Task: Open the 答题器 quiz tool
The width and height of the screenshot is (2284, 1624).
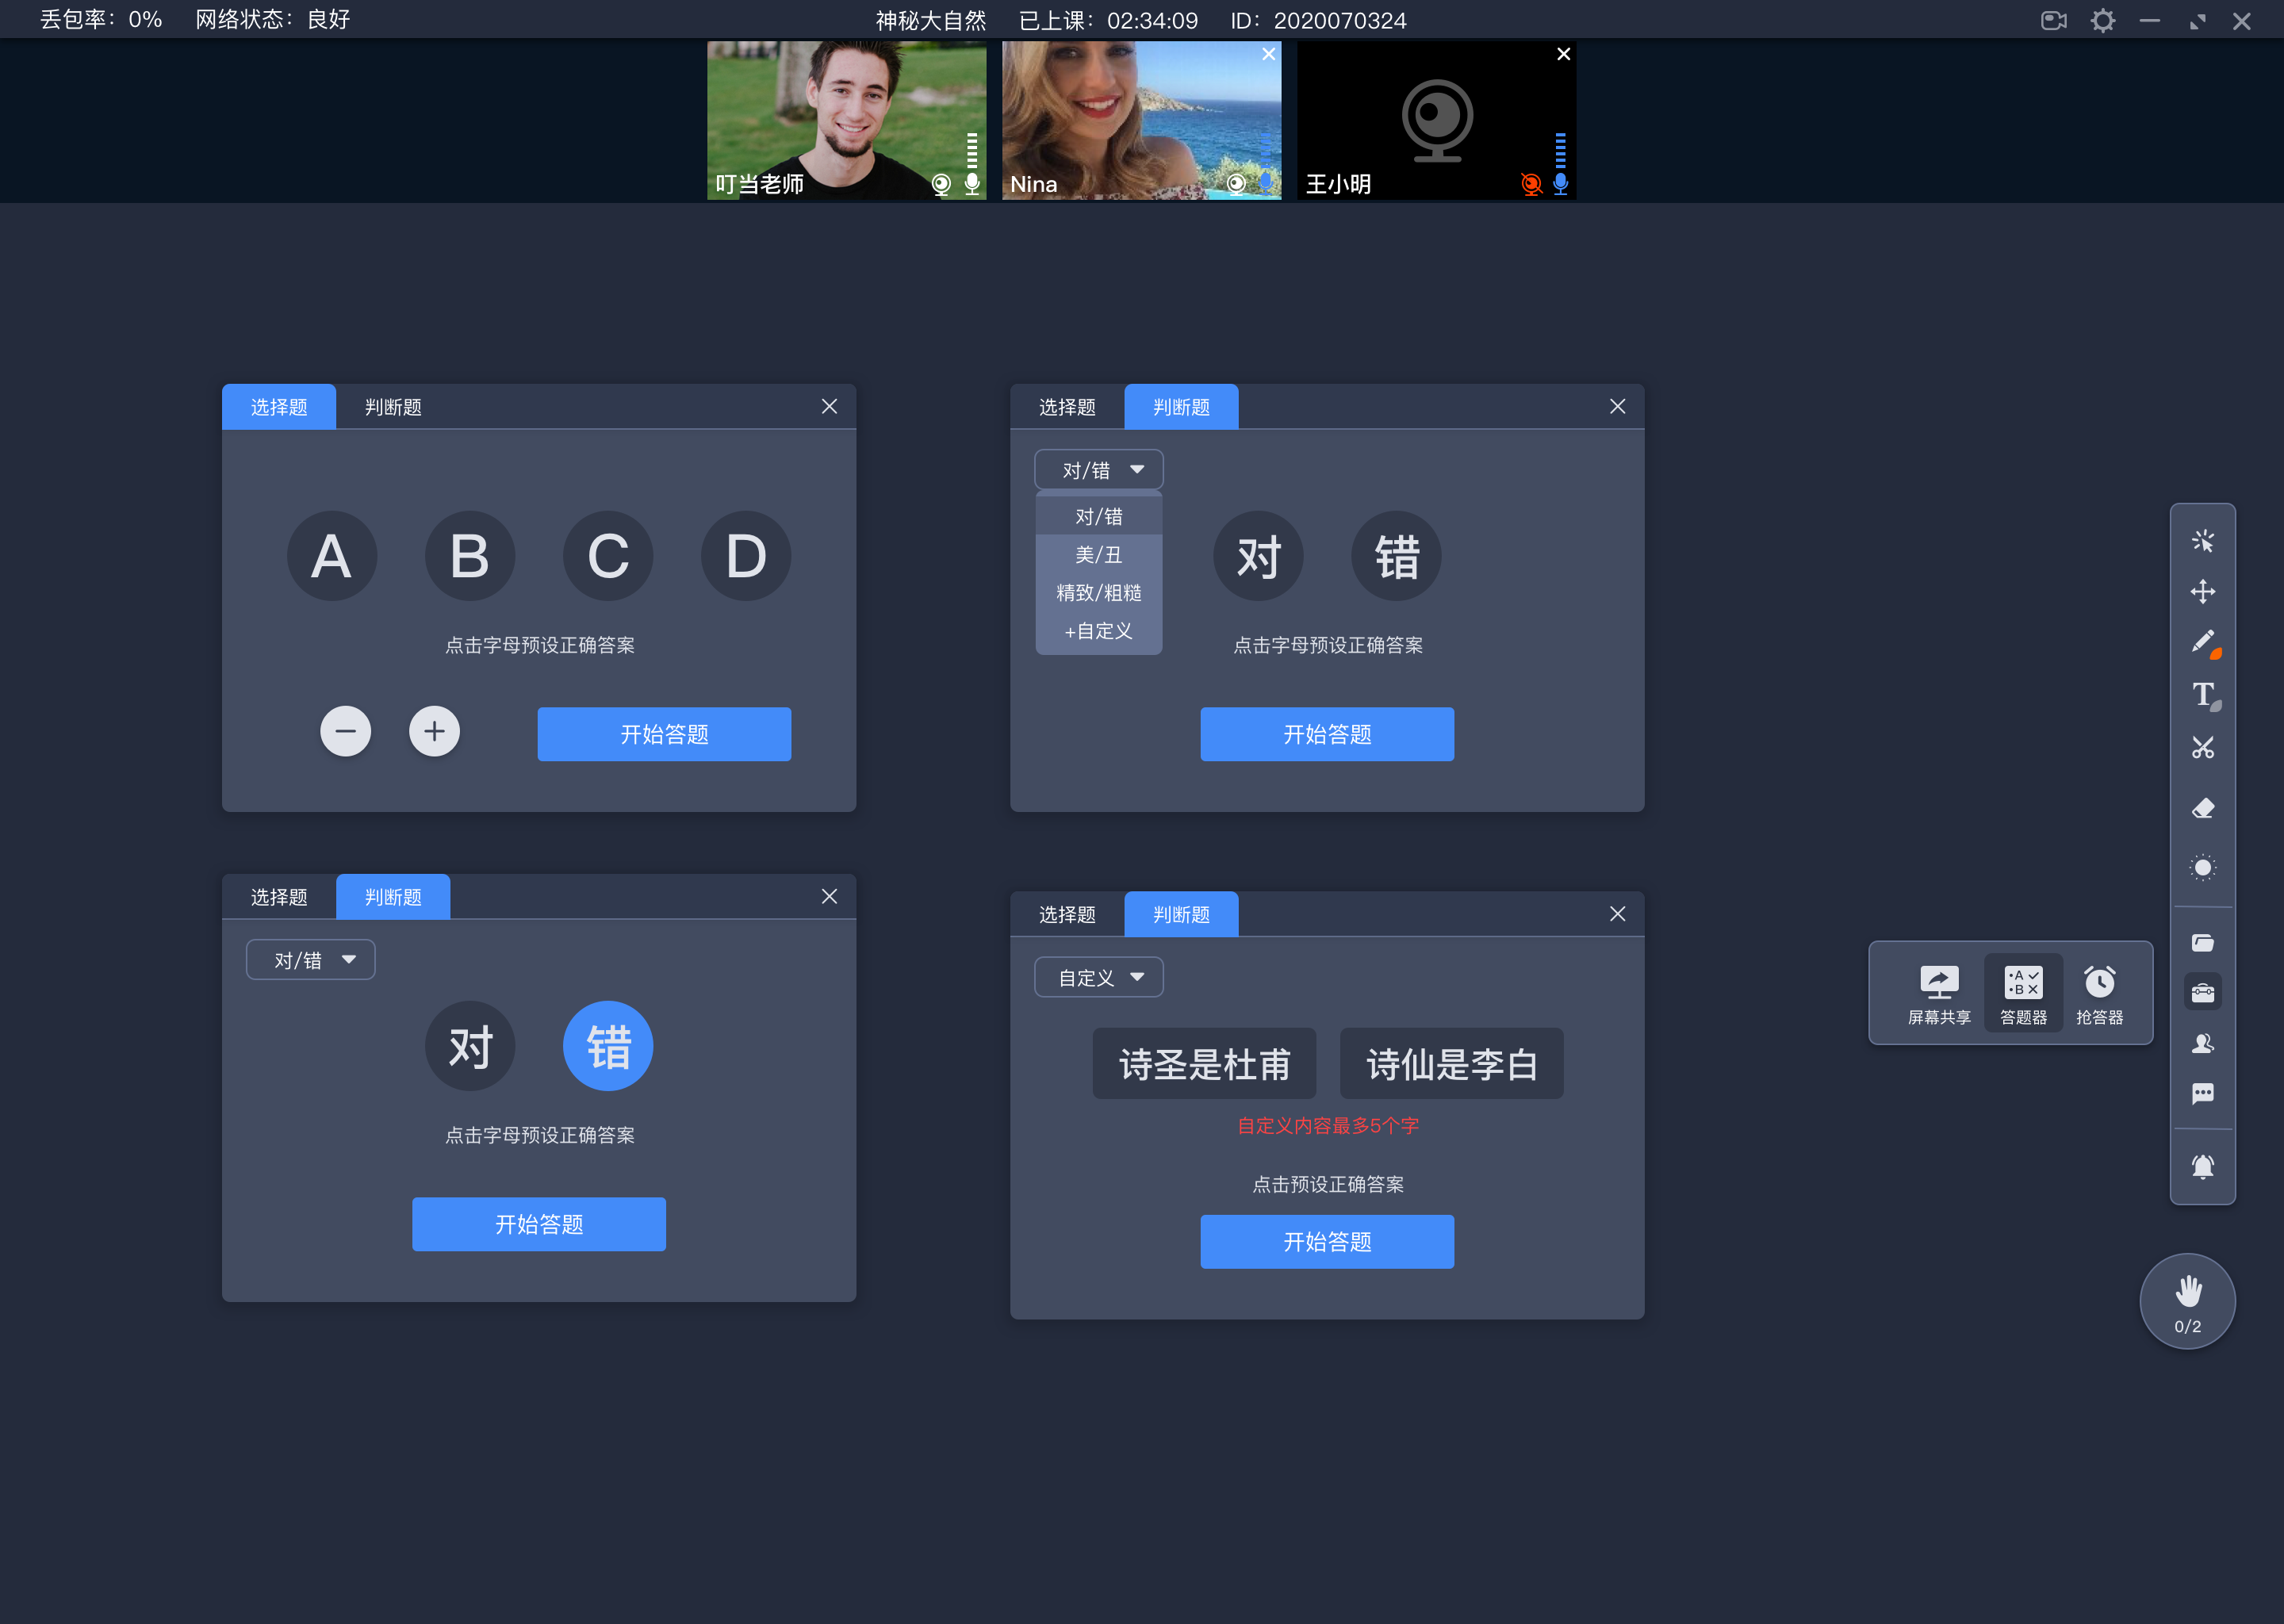Action: tap(2021, 990)
